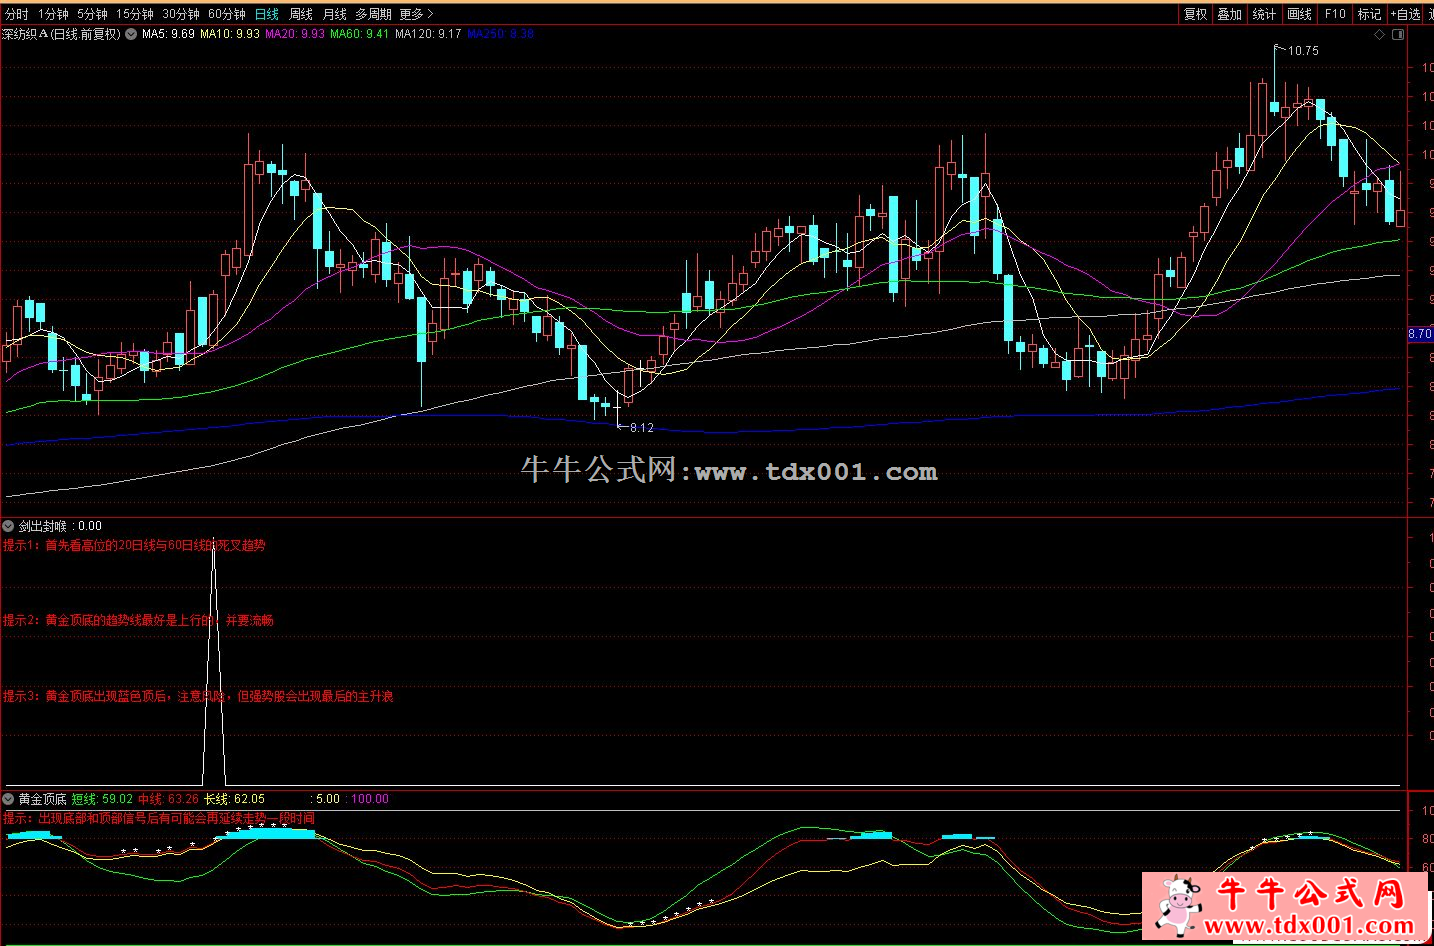This screenshot has height=946, width=1434.
Task: Open F10 company info
Action: point(1335,14)
